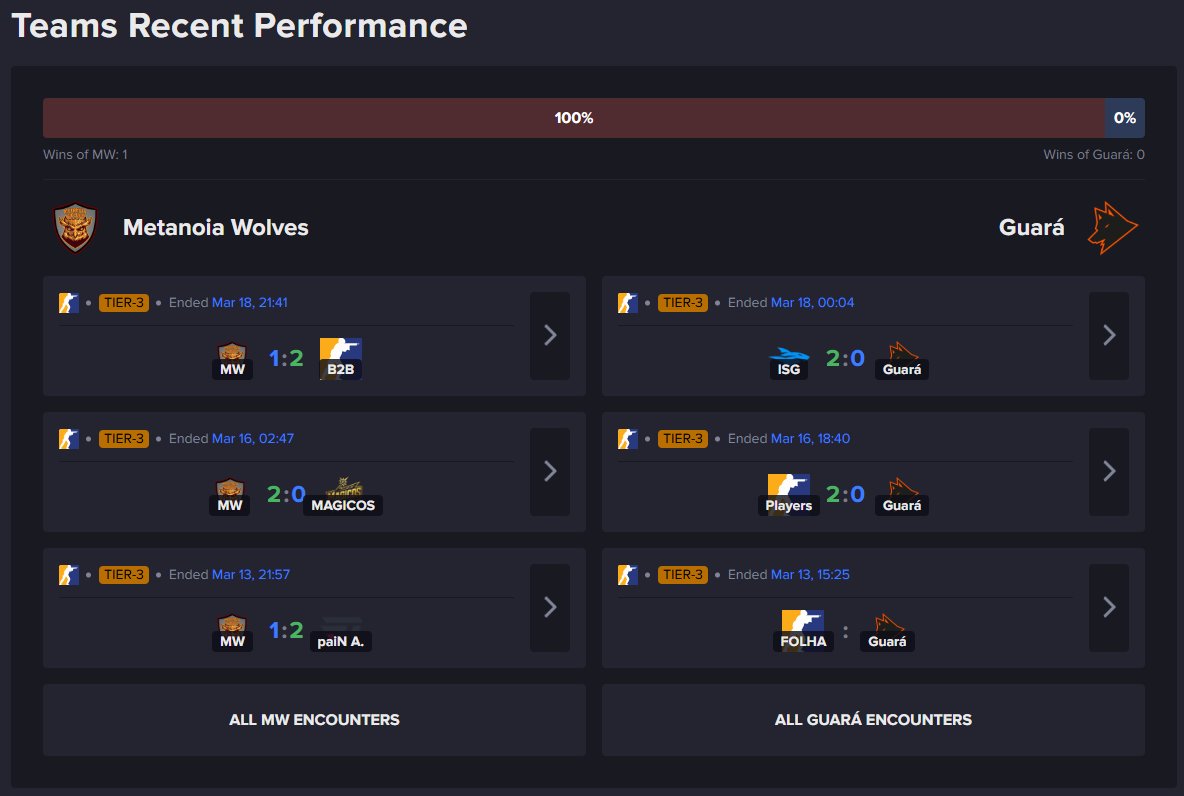Click the ISG team shark logo
Image resolution: width=1184 pixels, height=796 pixels.
(x=788, y=353)
